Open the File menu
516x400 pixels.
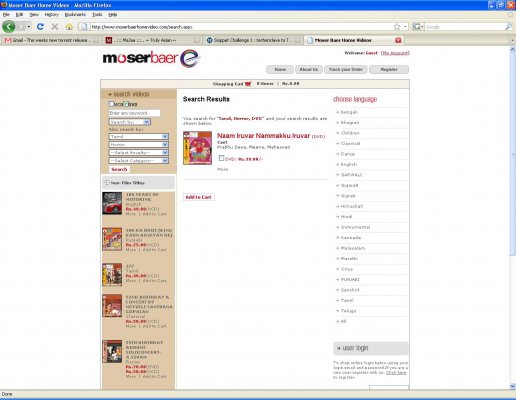pos(6,15)
